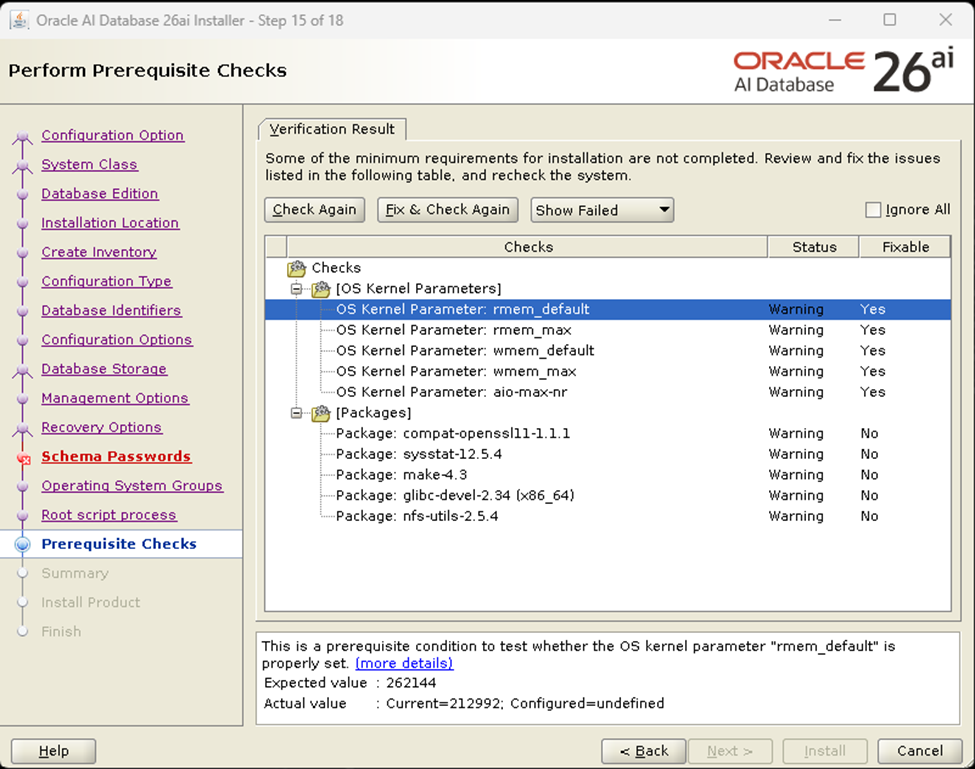Go to Recovery Options step
This screenshot has height=769, width=975.
coord(101,427)
